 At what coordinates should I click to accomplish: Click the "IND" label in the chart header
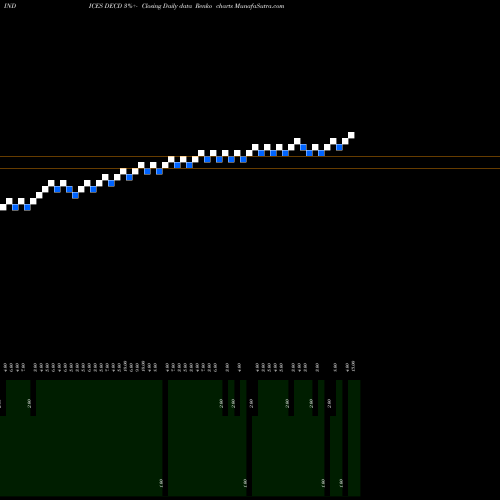click(10, 6)
